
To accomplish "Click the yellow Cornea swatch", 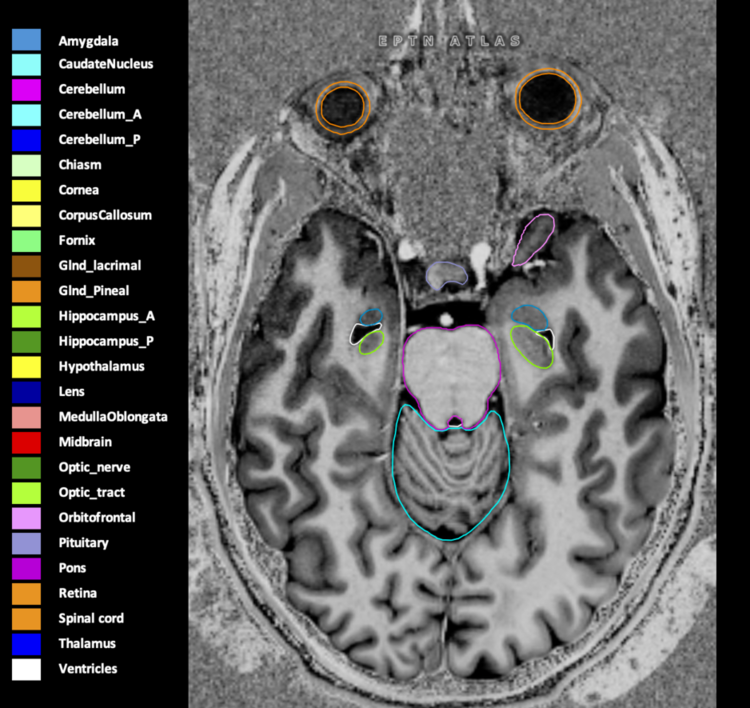I will (26, 191).
